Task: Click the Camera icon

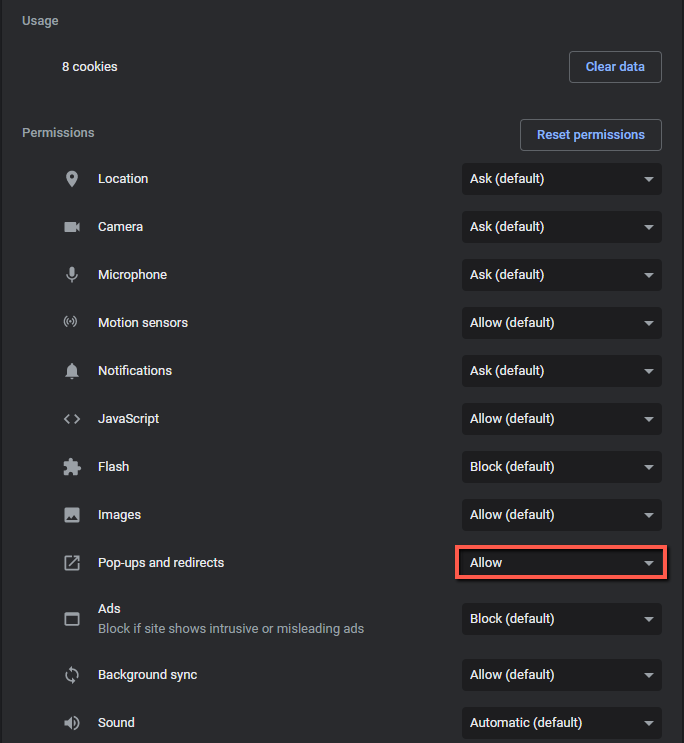Action: 72,227
